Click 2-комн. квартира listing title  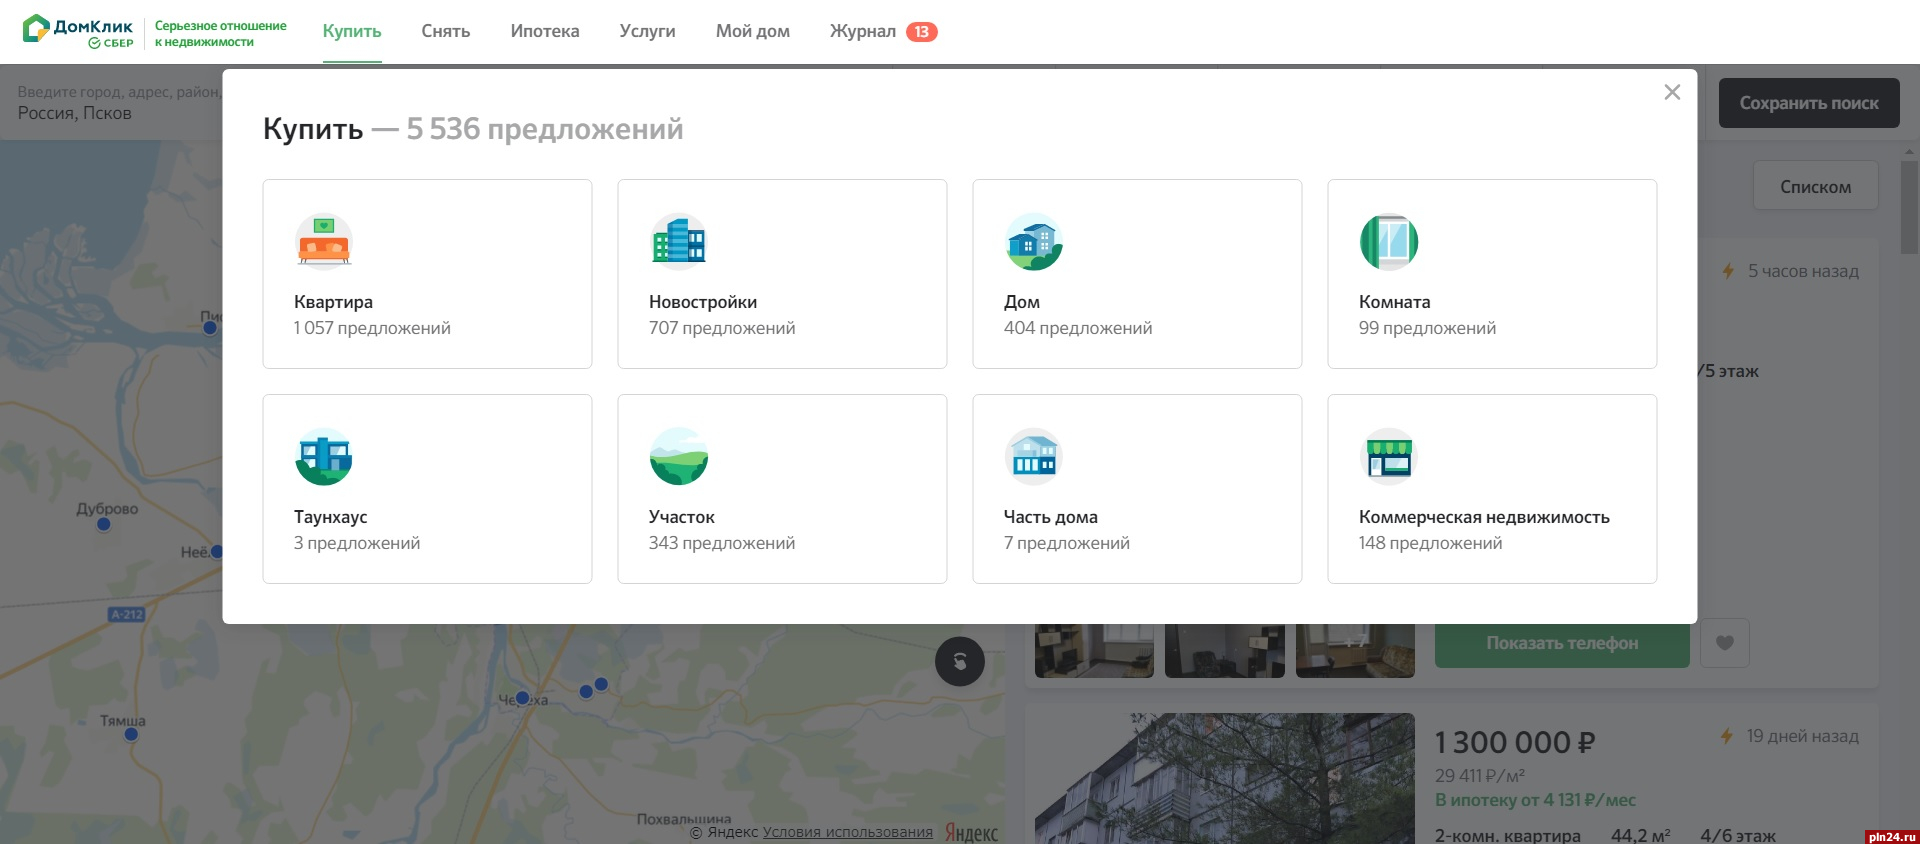[1507, 835]
